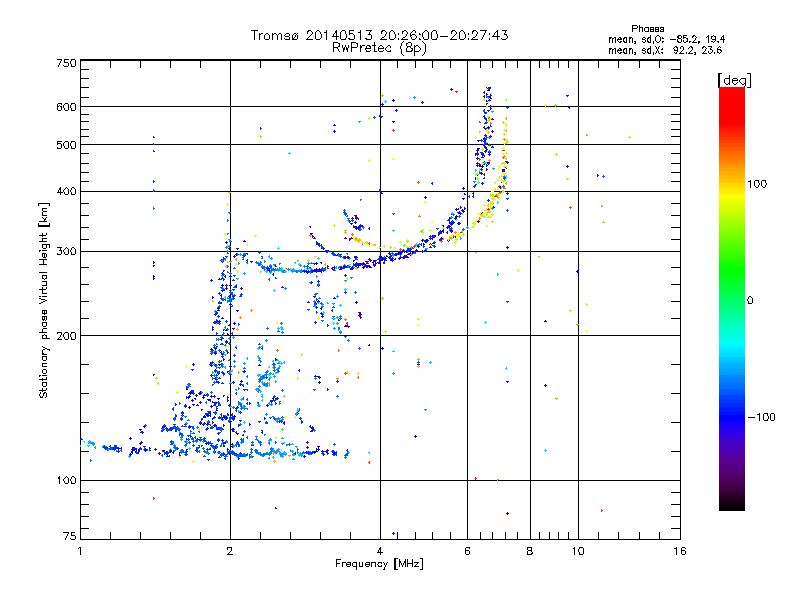Click the phase colorbar gradient

732,298
